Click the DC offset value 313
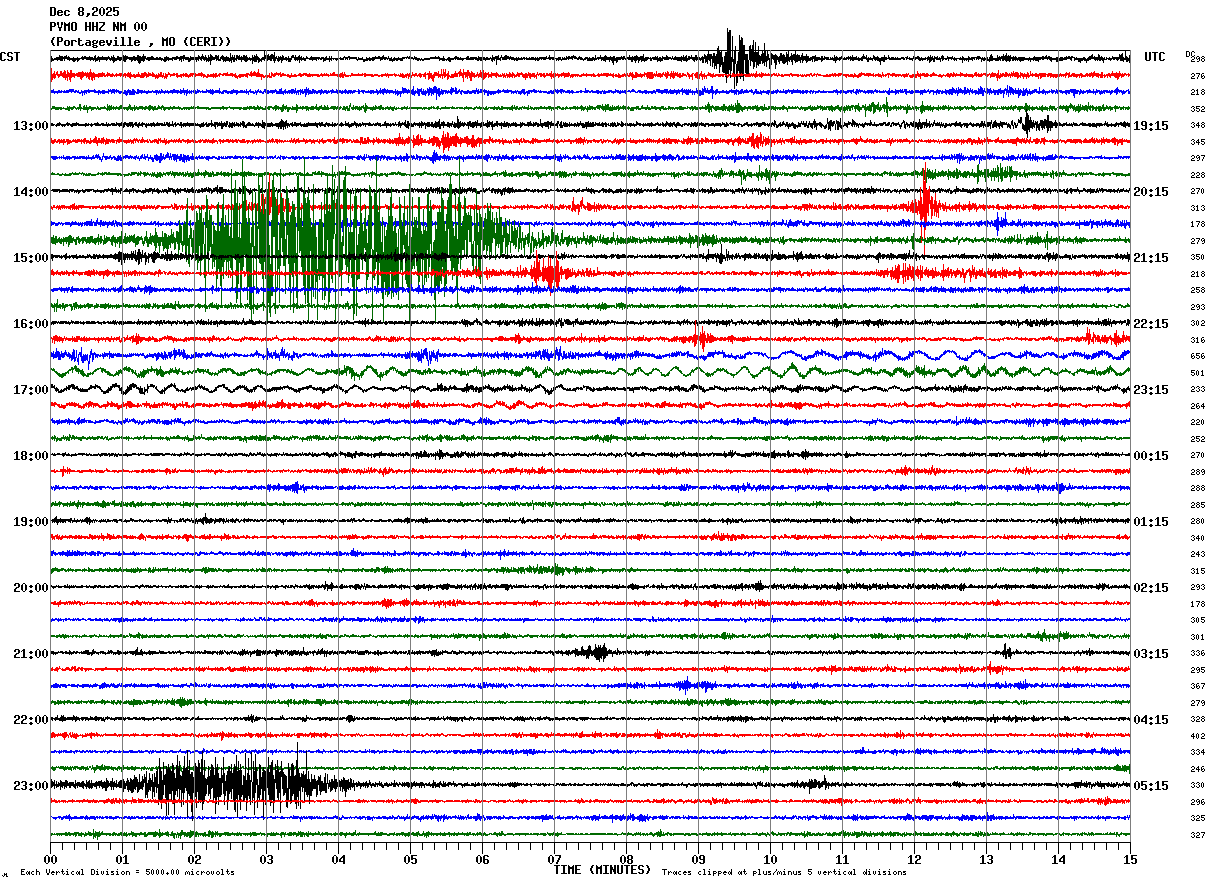The height and width of the screenshot is (886, 1210). click(x=1197, y=208)
